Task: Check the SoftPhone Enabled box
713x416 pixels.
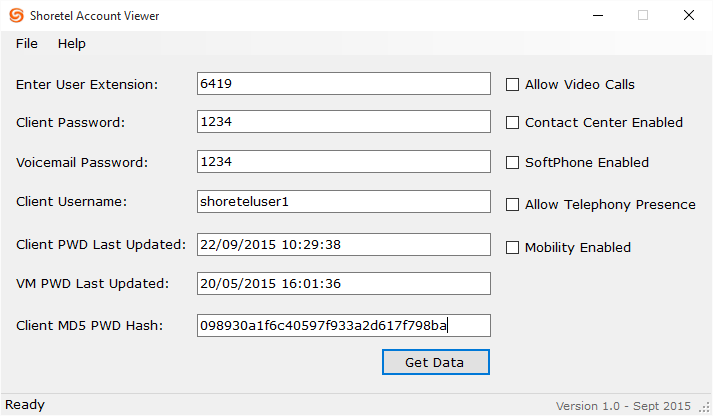Action: (x=513, y=163)
